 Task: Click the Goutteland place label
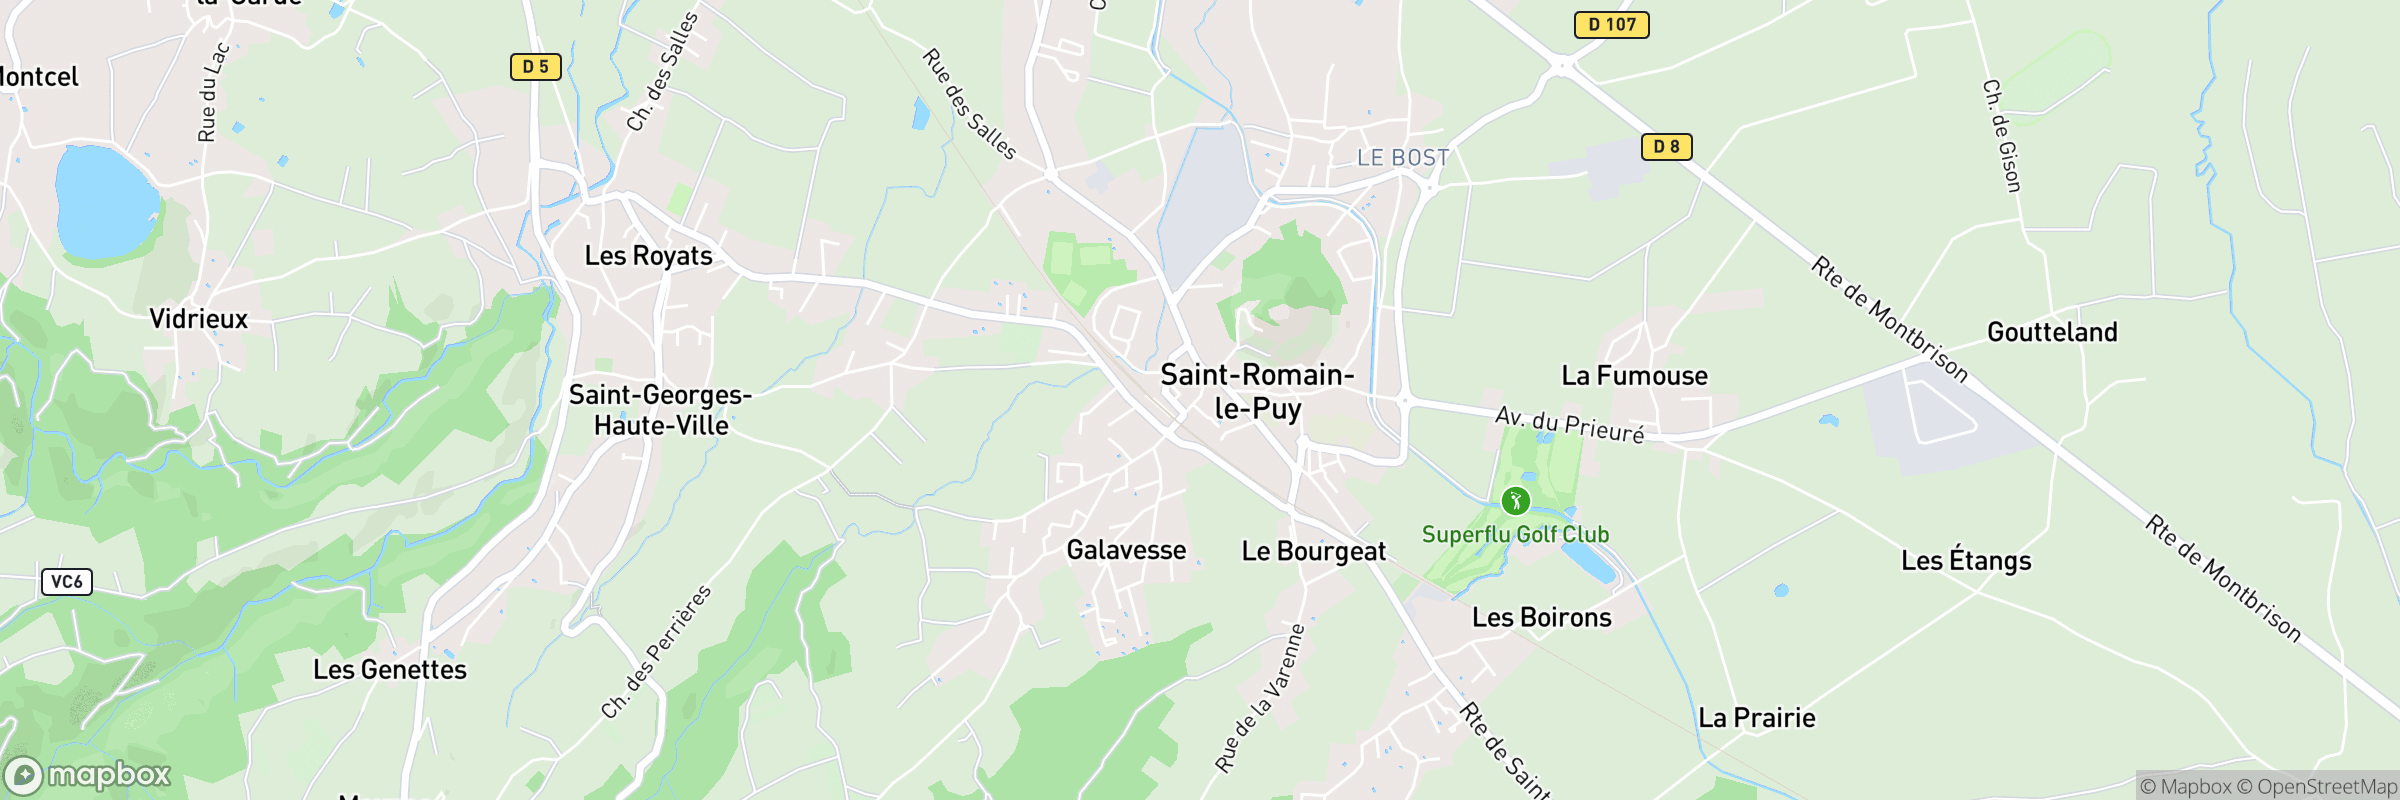coord(2053,332)
